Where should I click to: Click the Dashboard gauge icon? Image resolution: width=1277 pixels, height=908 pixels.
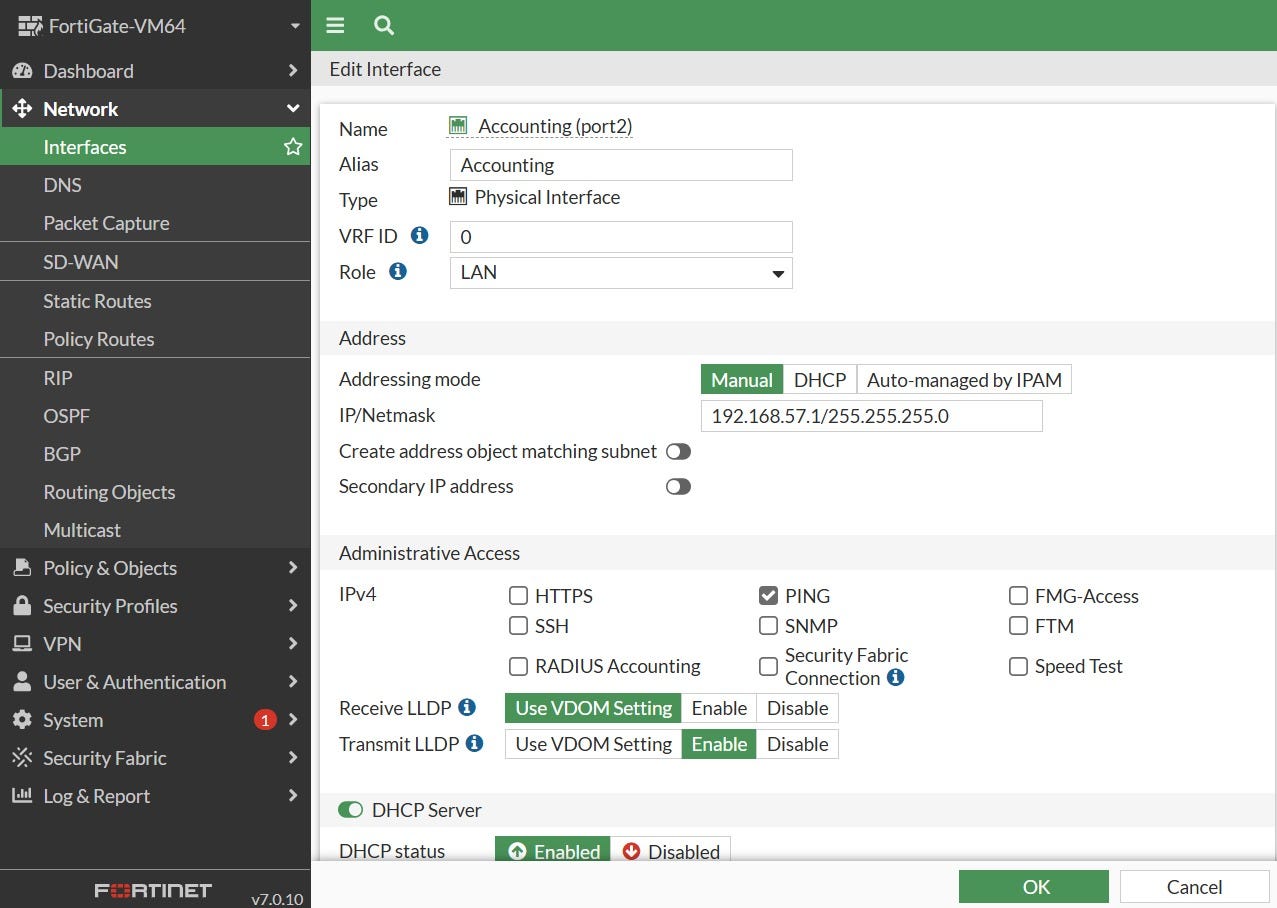click(22, 70)
